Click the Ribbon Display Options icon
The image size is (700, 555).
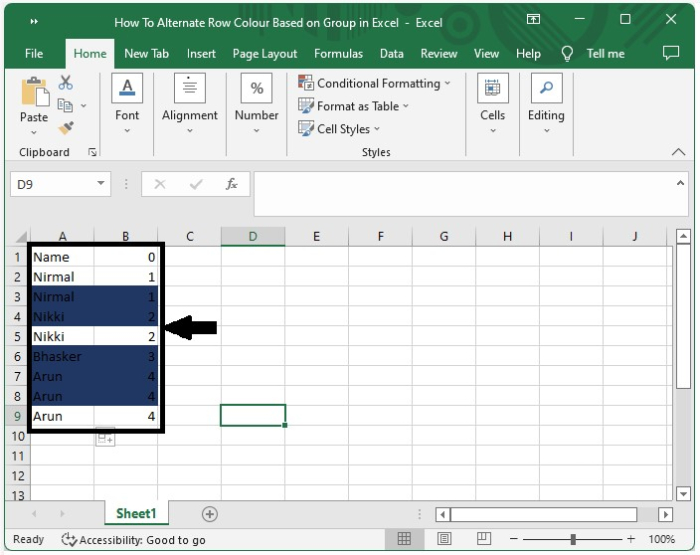(533, 19)
